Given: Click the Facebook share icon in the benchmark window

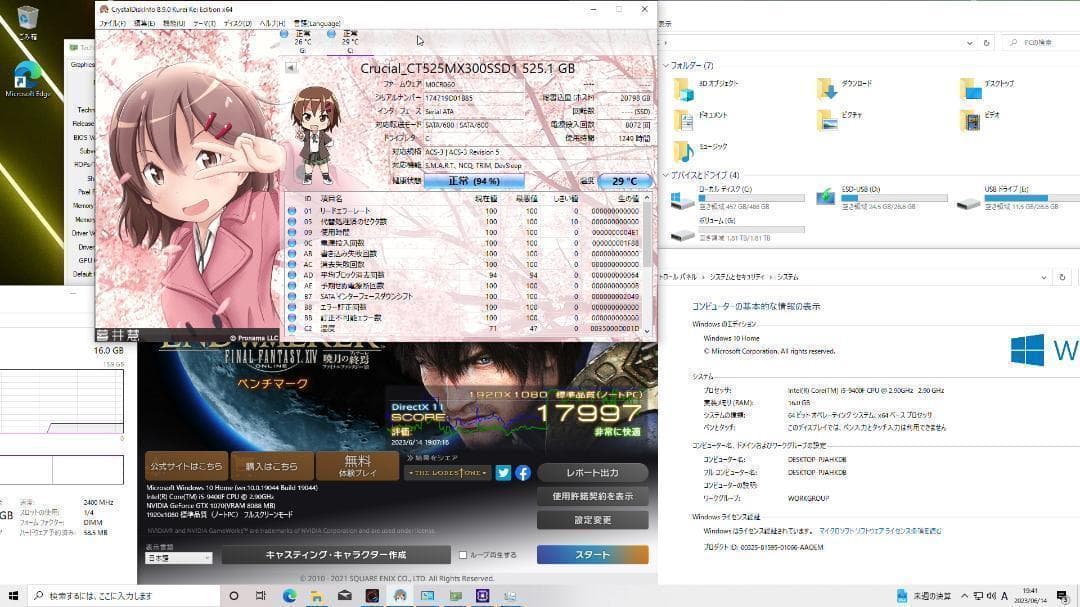Looking at the screenshot, I should click(x=523, y=471).
